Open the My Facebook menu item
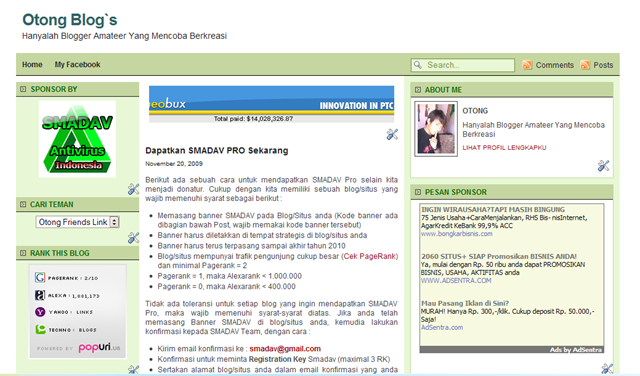The height and width of the screenshot is (376, 640). (77, 65)
